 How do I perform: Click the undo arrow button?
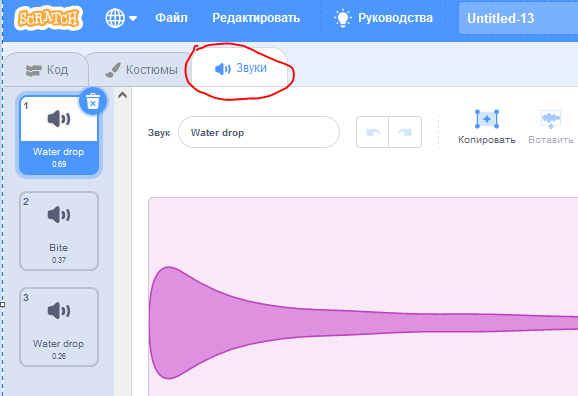[373, 132]
